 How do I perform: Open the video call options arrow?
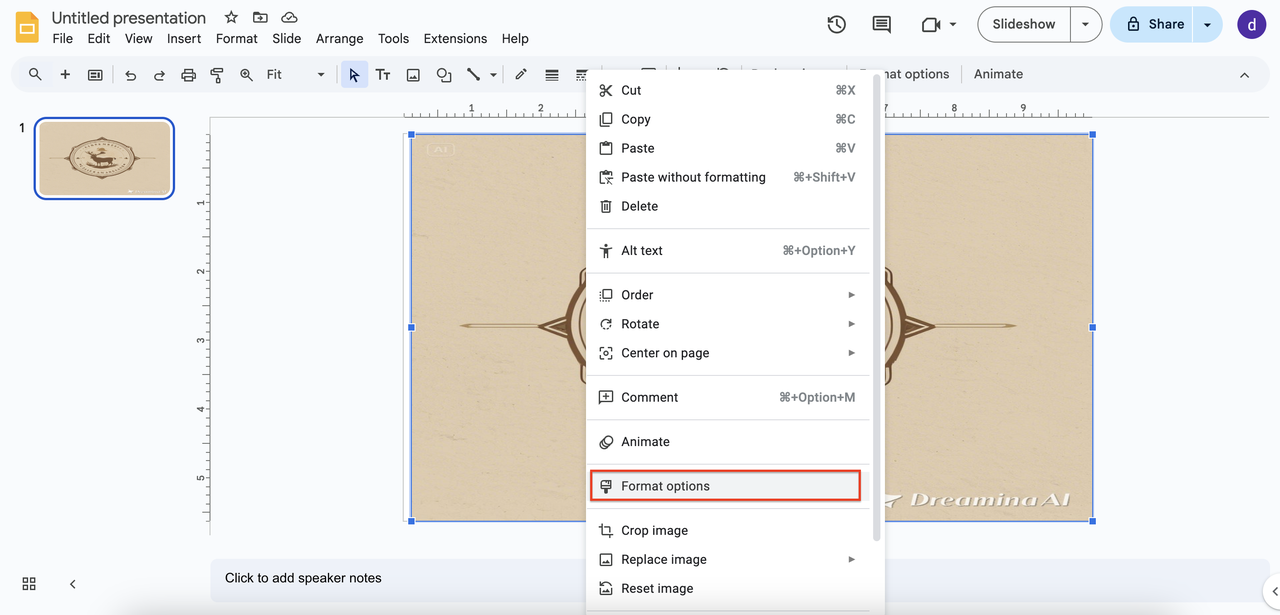[x=953, y=24]
